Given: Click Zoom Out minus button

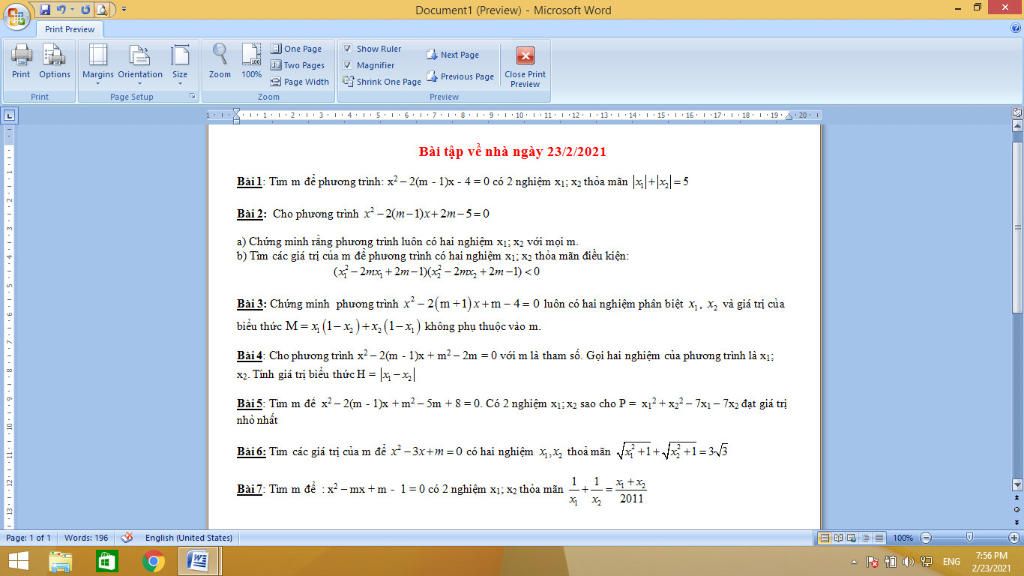Looking at the screenshot, I should 926,538.
